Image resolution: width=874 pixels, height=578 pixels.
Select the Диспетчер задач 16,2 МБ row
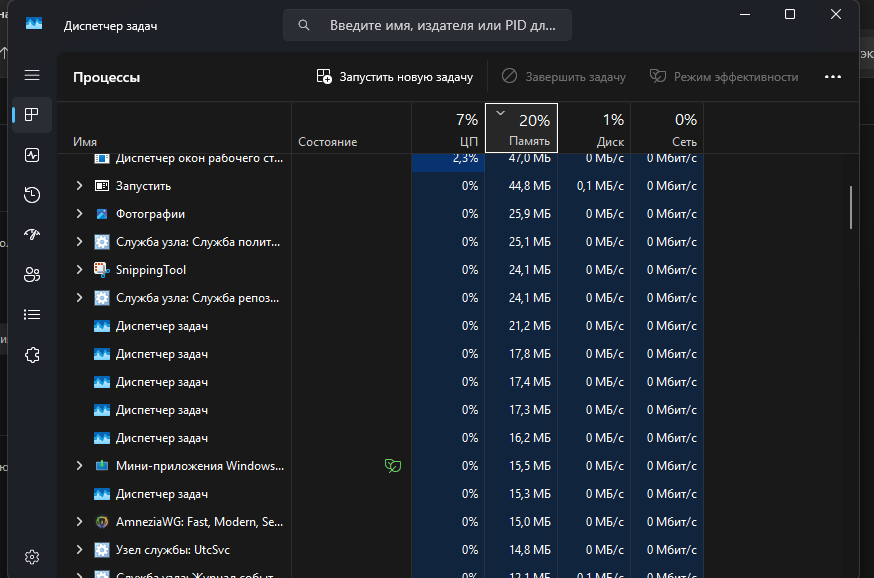(x=381, y=438)
